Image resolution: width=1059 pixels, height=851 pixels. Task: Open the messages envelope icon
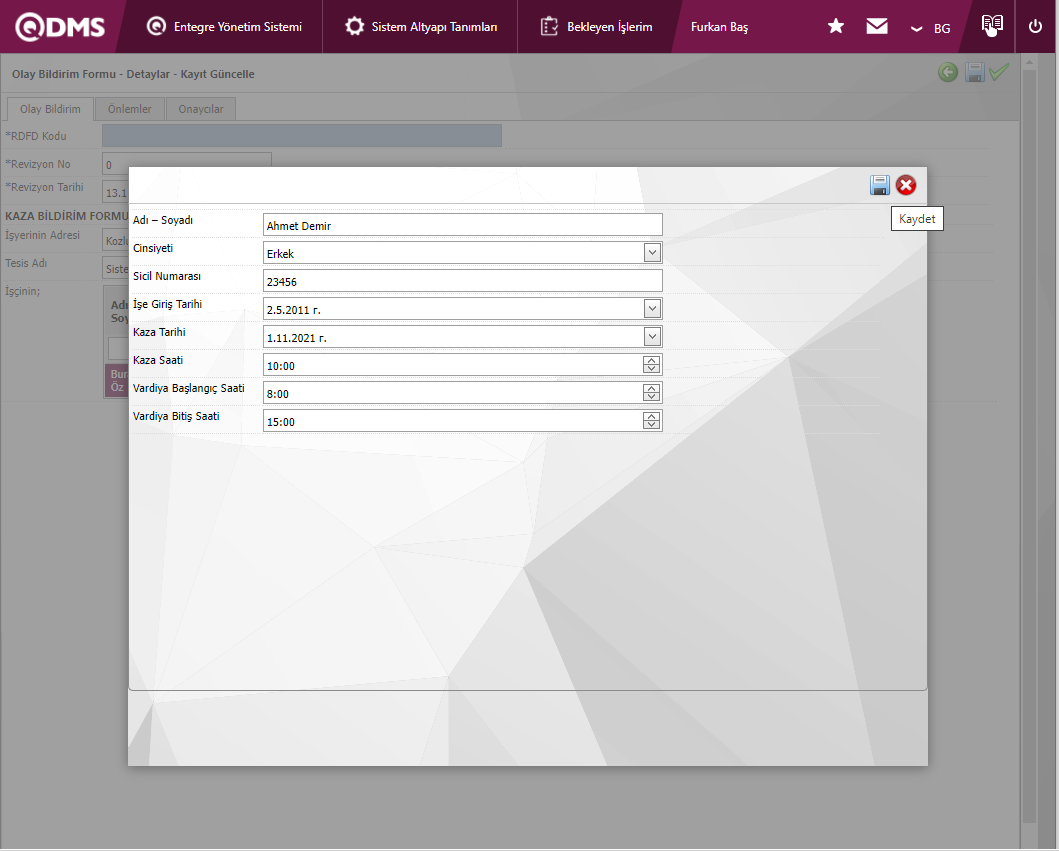click(877, 27)
